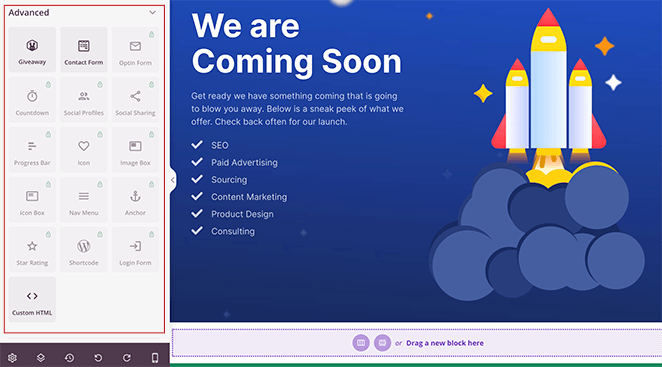Select the 'Get ready' description paragraph
The image size is (662, 367).
(297, 109)
